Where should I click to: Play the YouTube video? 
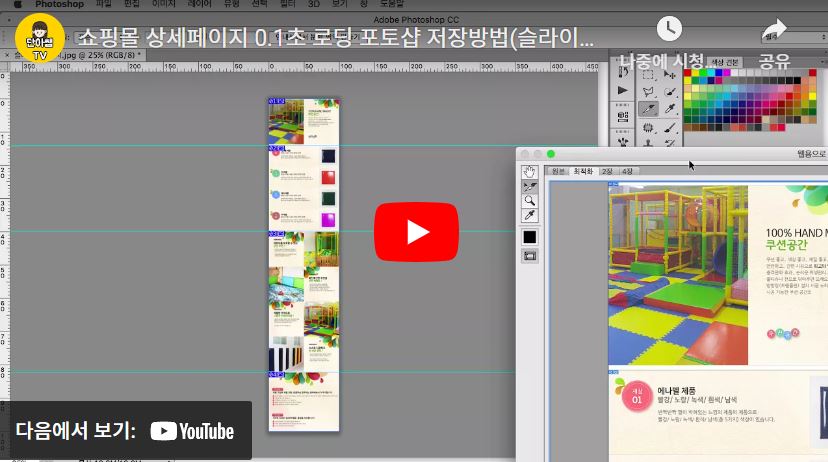[x=416, y=232]
